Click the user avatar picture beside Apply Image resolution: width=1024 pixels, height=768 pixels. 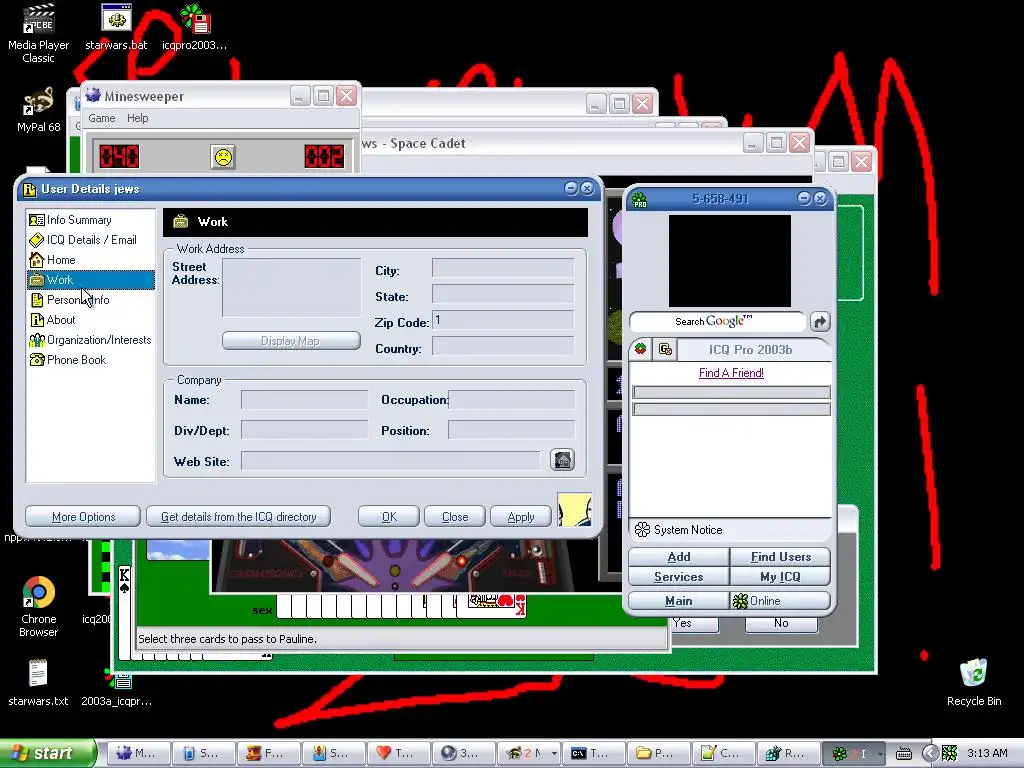click(x=575, y=510)
